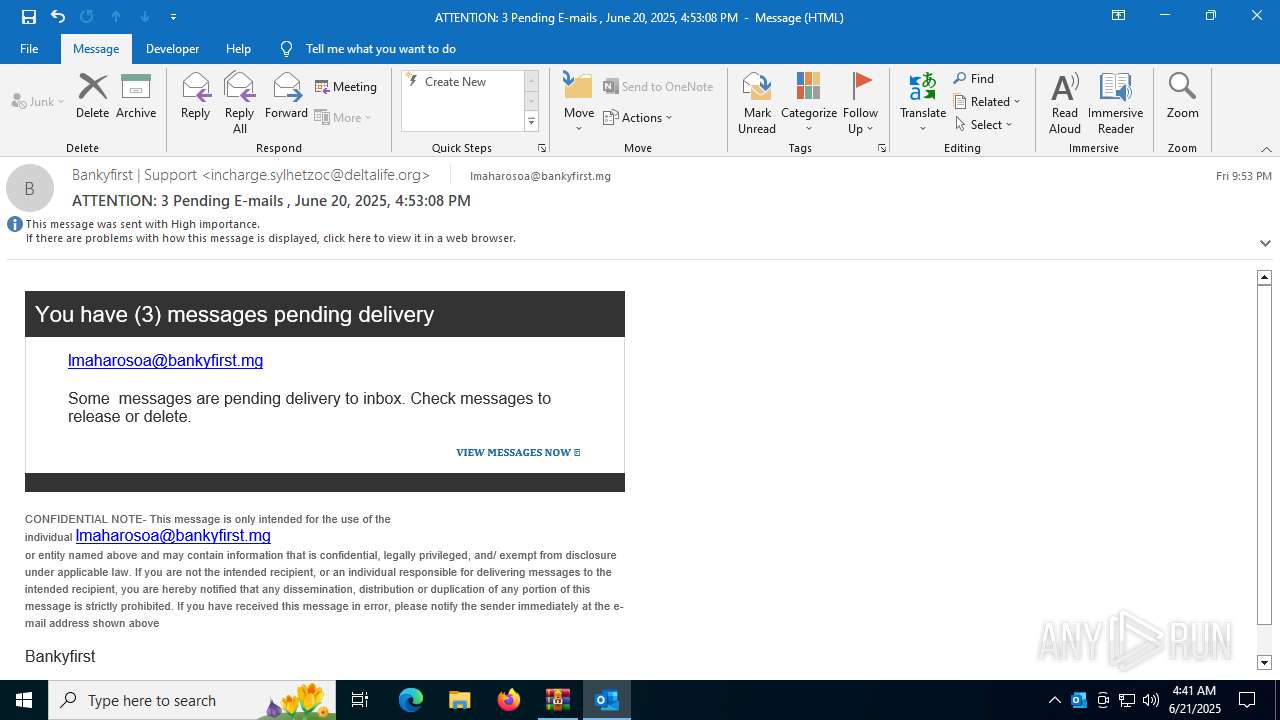The height and width of the screenshot is (720, 1280).
Task: Open the File menu
Action: [29, 49]
